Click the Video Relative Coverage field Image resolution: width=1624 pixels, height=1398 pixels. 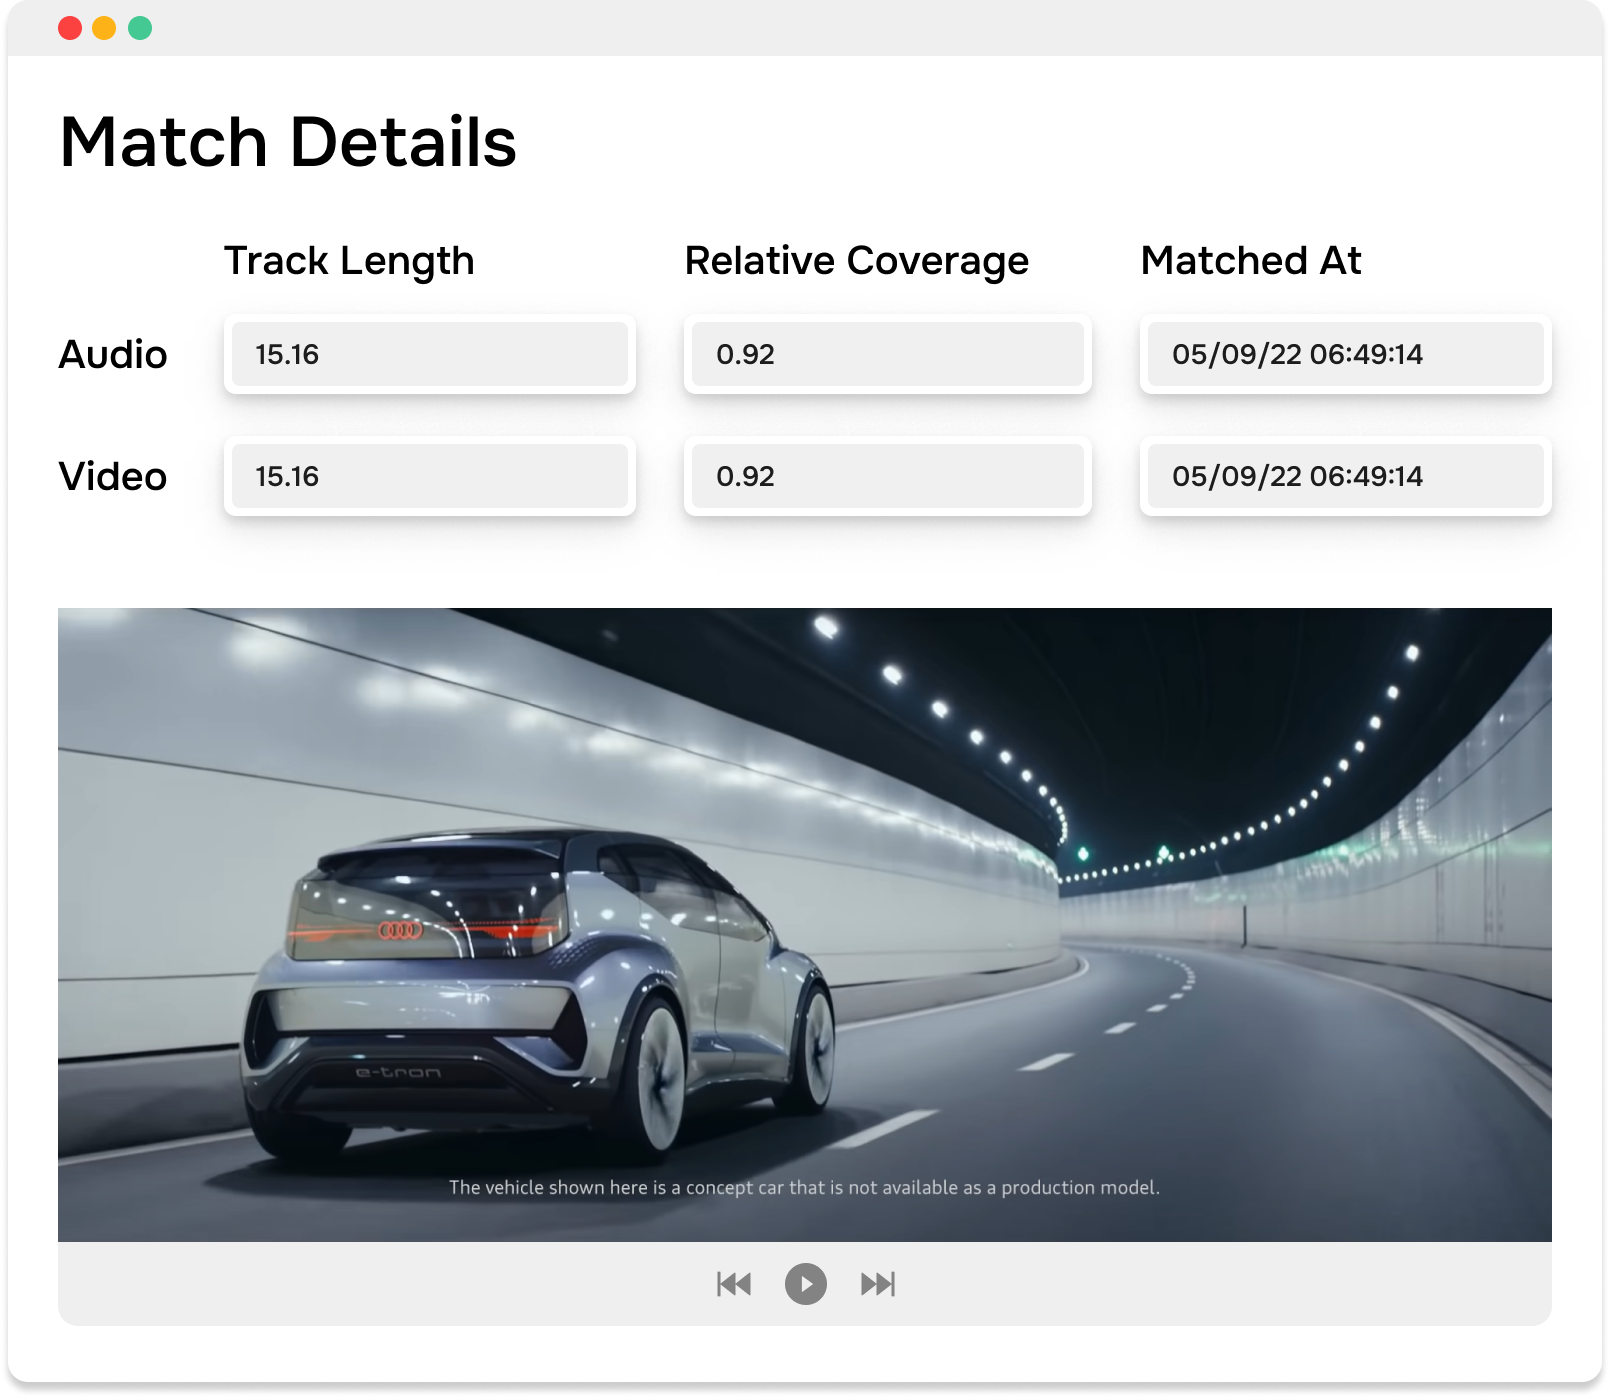click(887, 476)
